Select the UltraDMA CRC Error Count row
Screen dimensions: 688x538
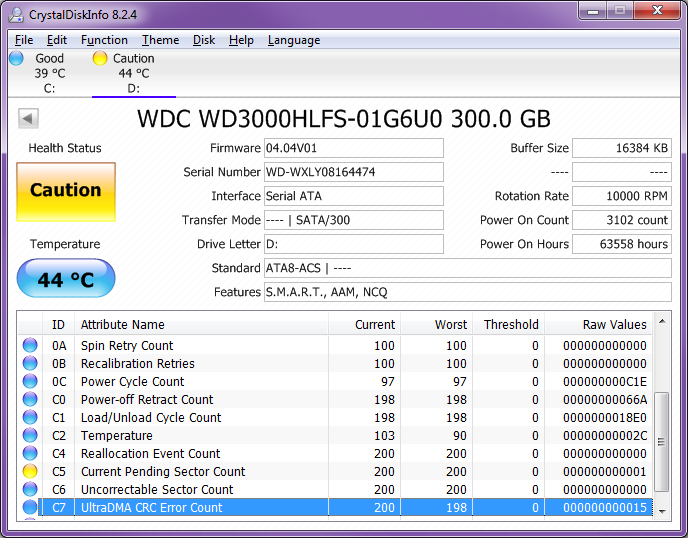[x=335, y=507]
